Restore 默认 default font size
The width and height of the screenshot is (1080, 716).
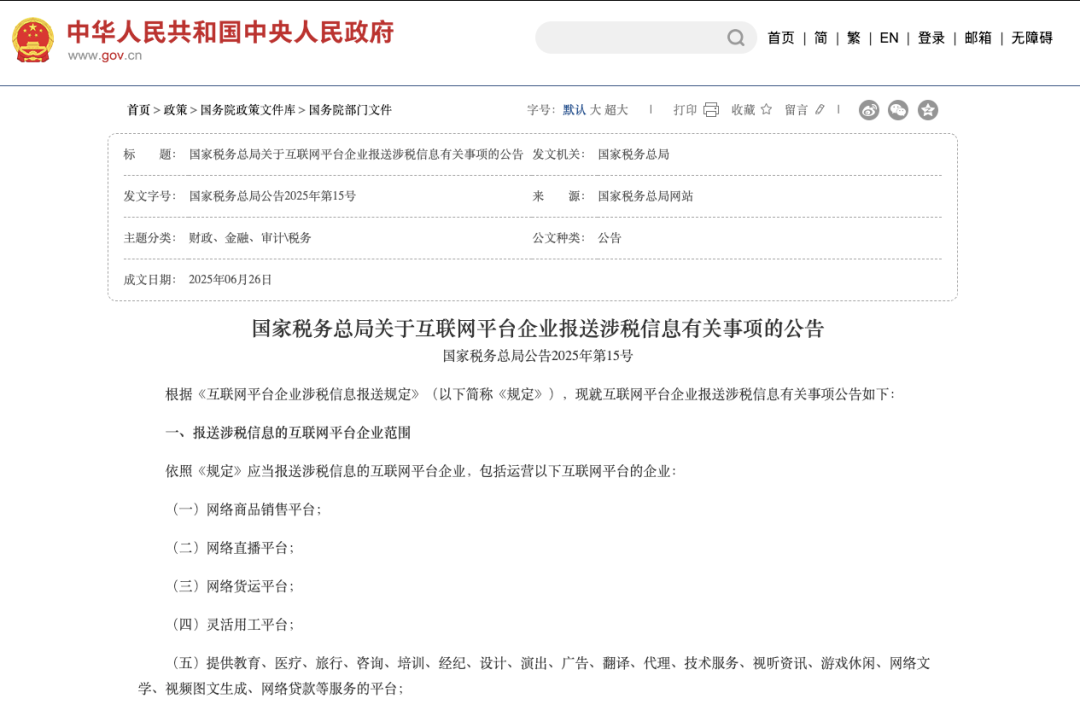[572, 110]
